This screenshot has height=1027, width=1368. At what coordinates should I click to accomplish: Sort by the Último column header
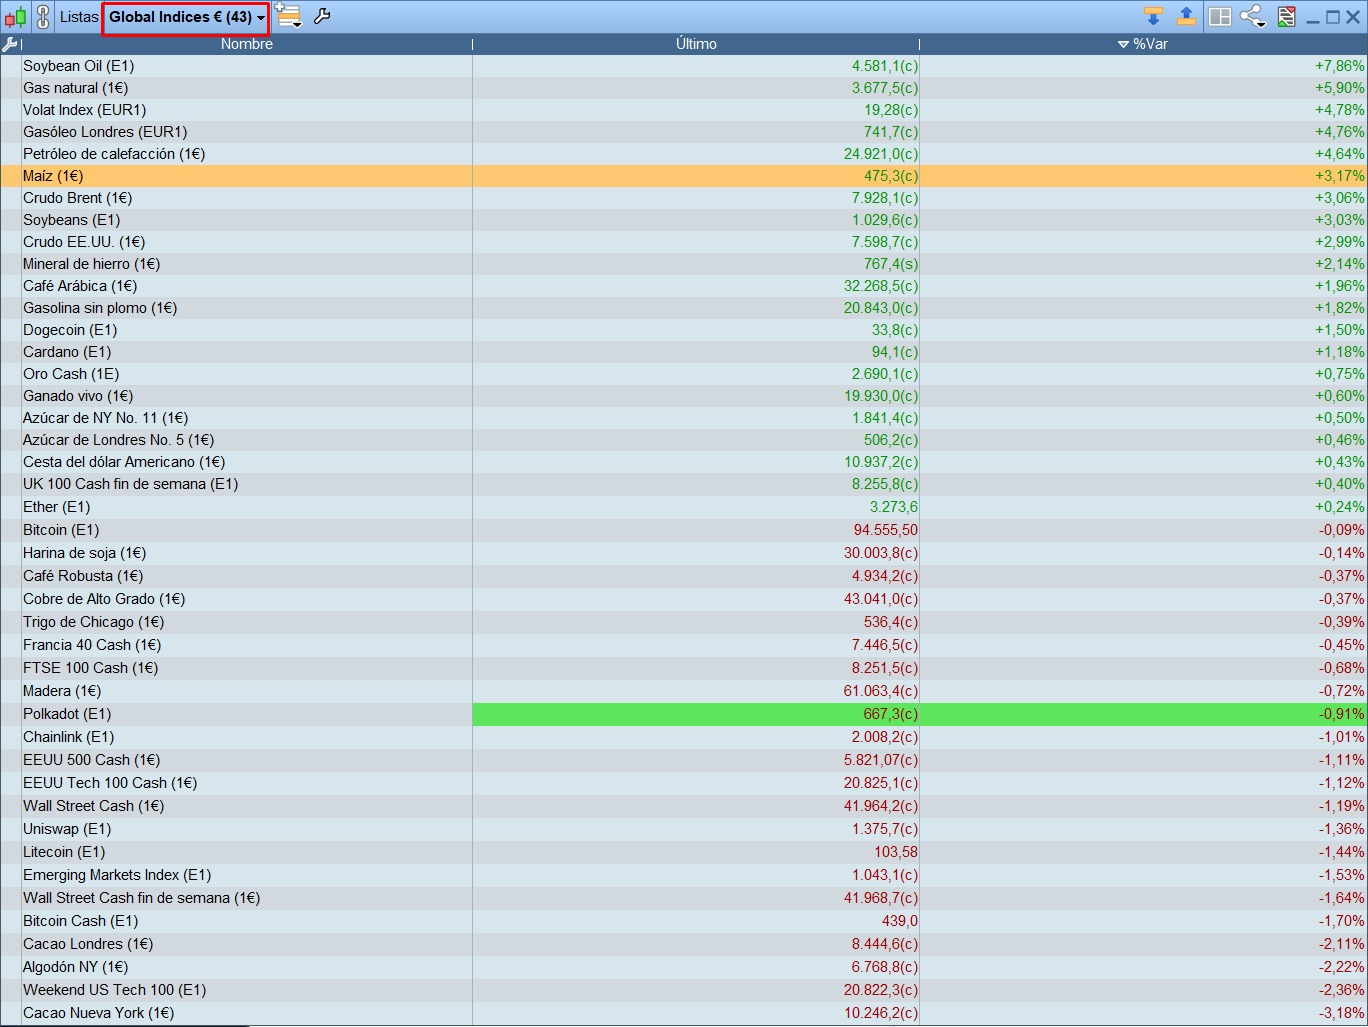696,44
